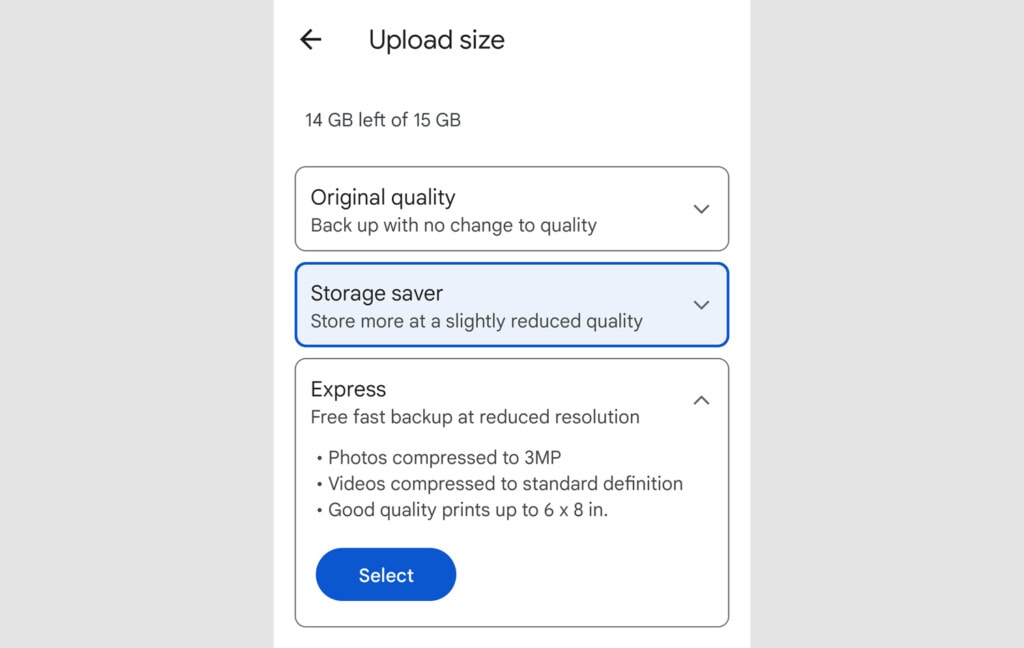
Task: Choose the Original quality title
Action: [383, 197]
